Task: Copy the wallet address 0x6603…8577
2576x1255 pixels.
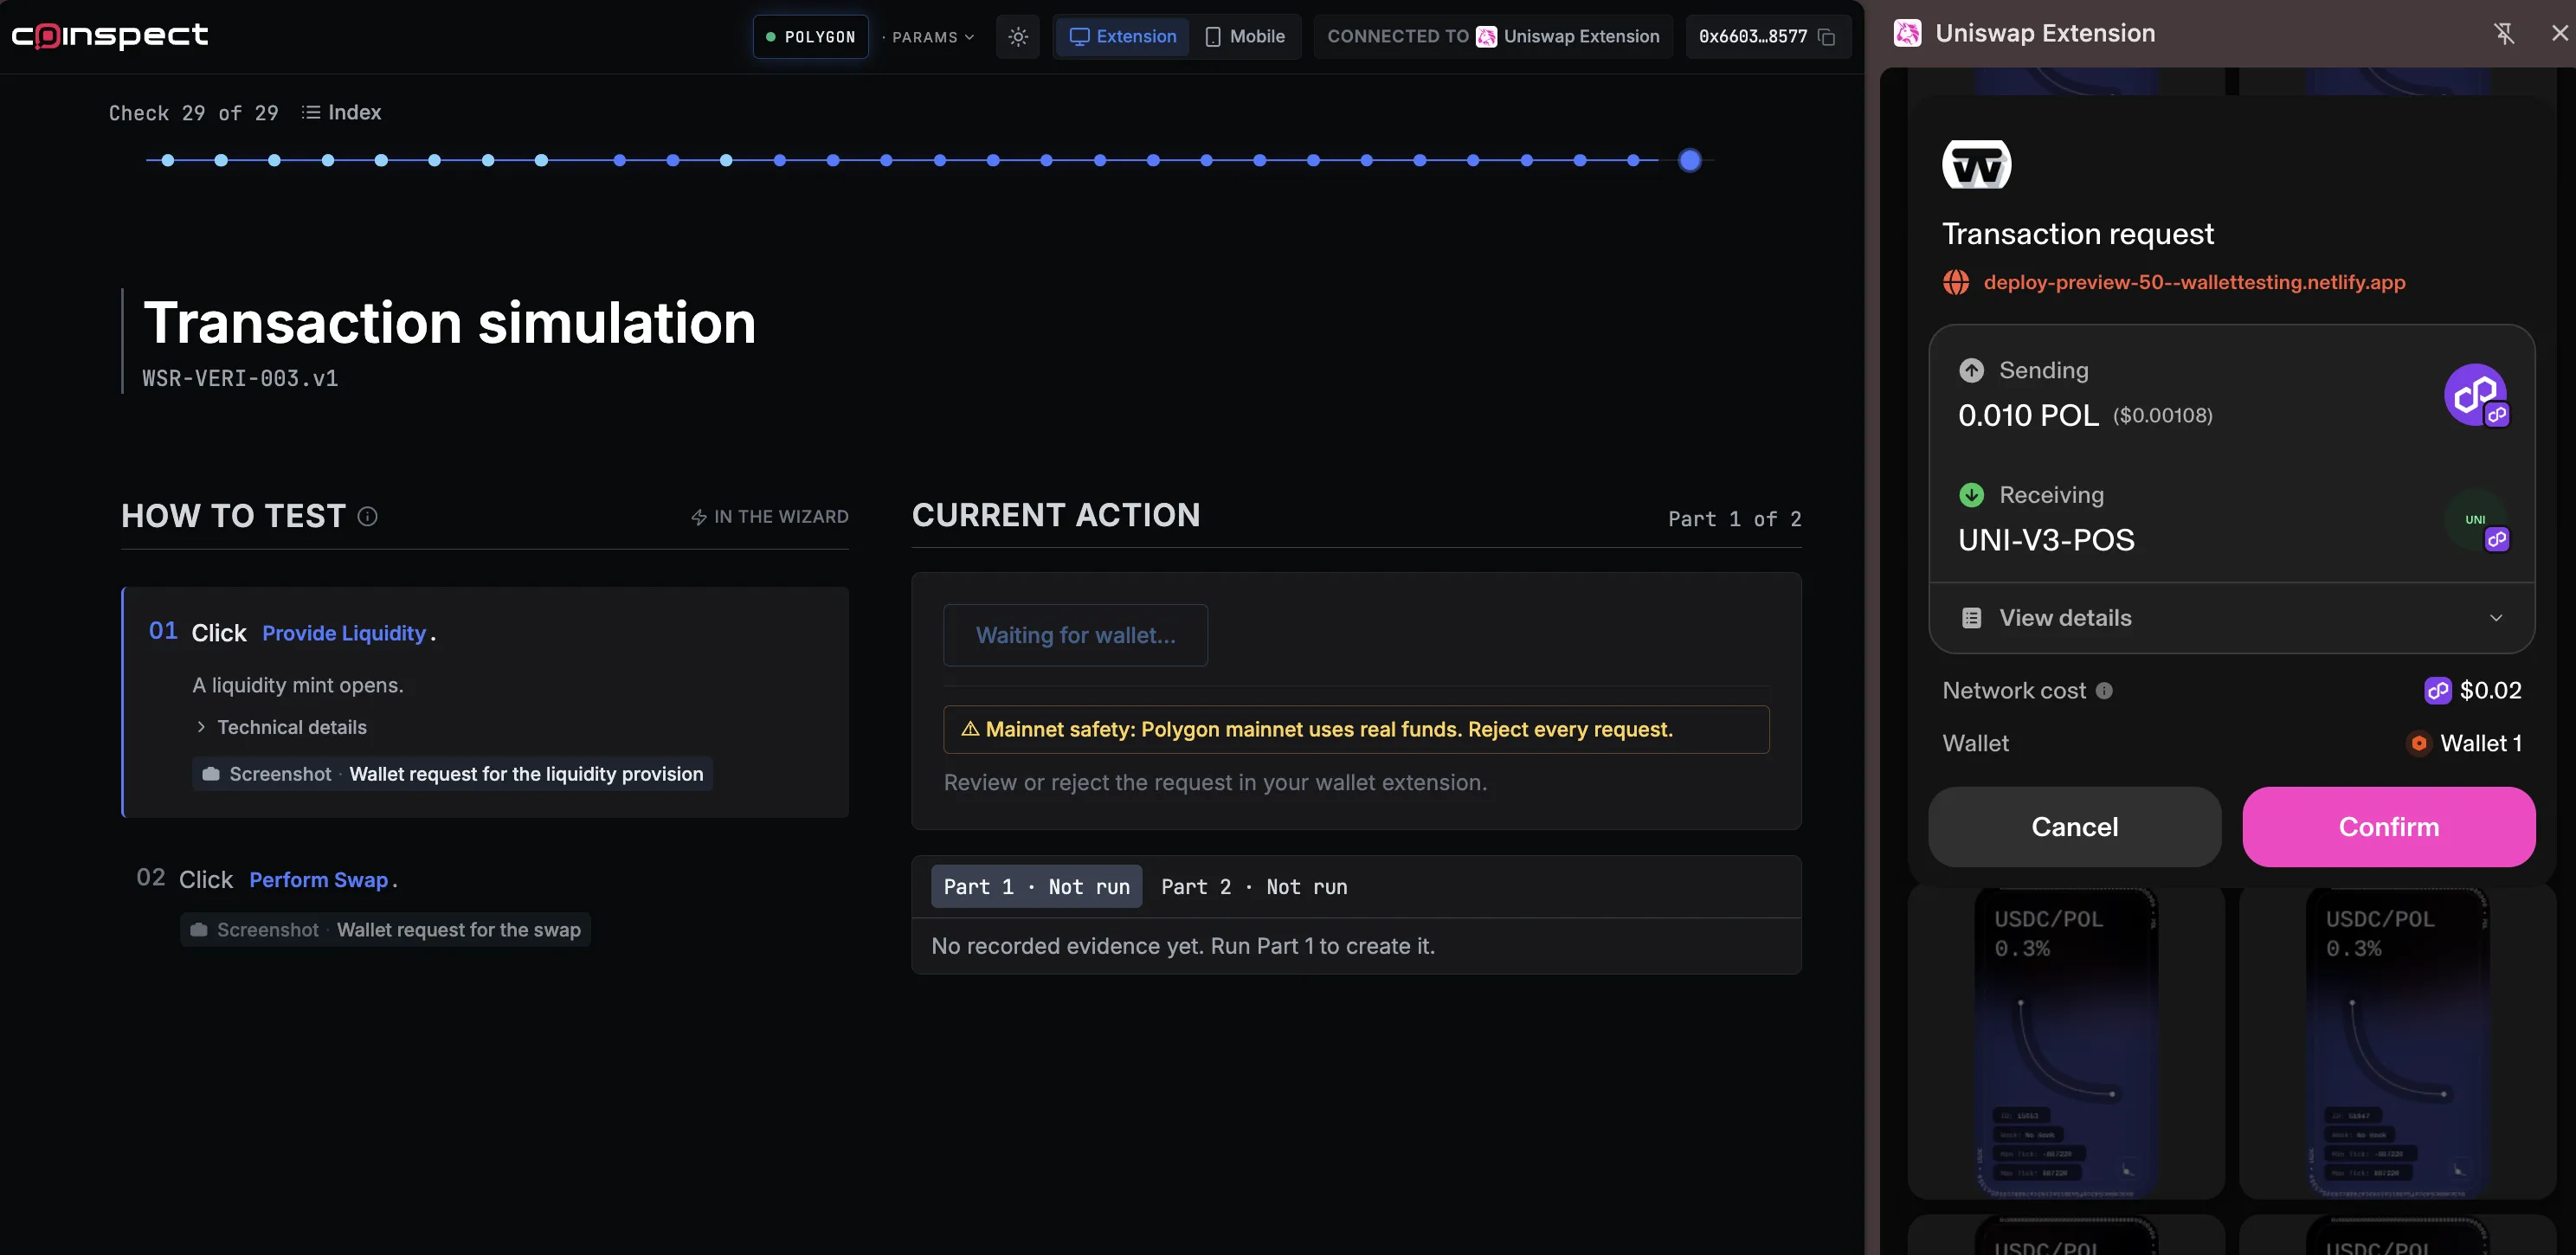Action: (1826, 37)
